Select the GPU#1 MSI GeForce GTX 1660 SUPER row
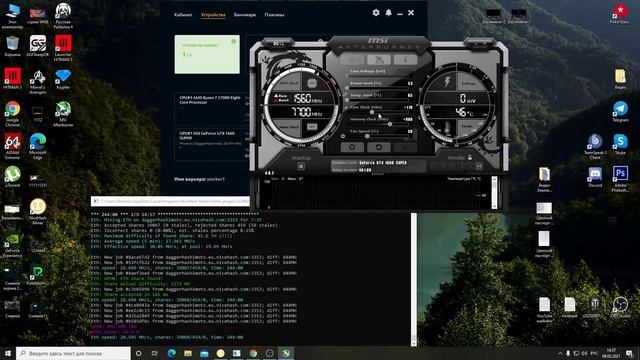The image size is (640, 360). [212, 143]
